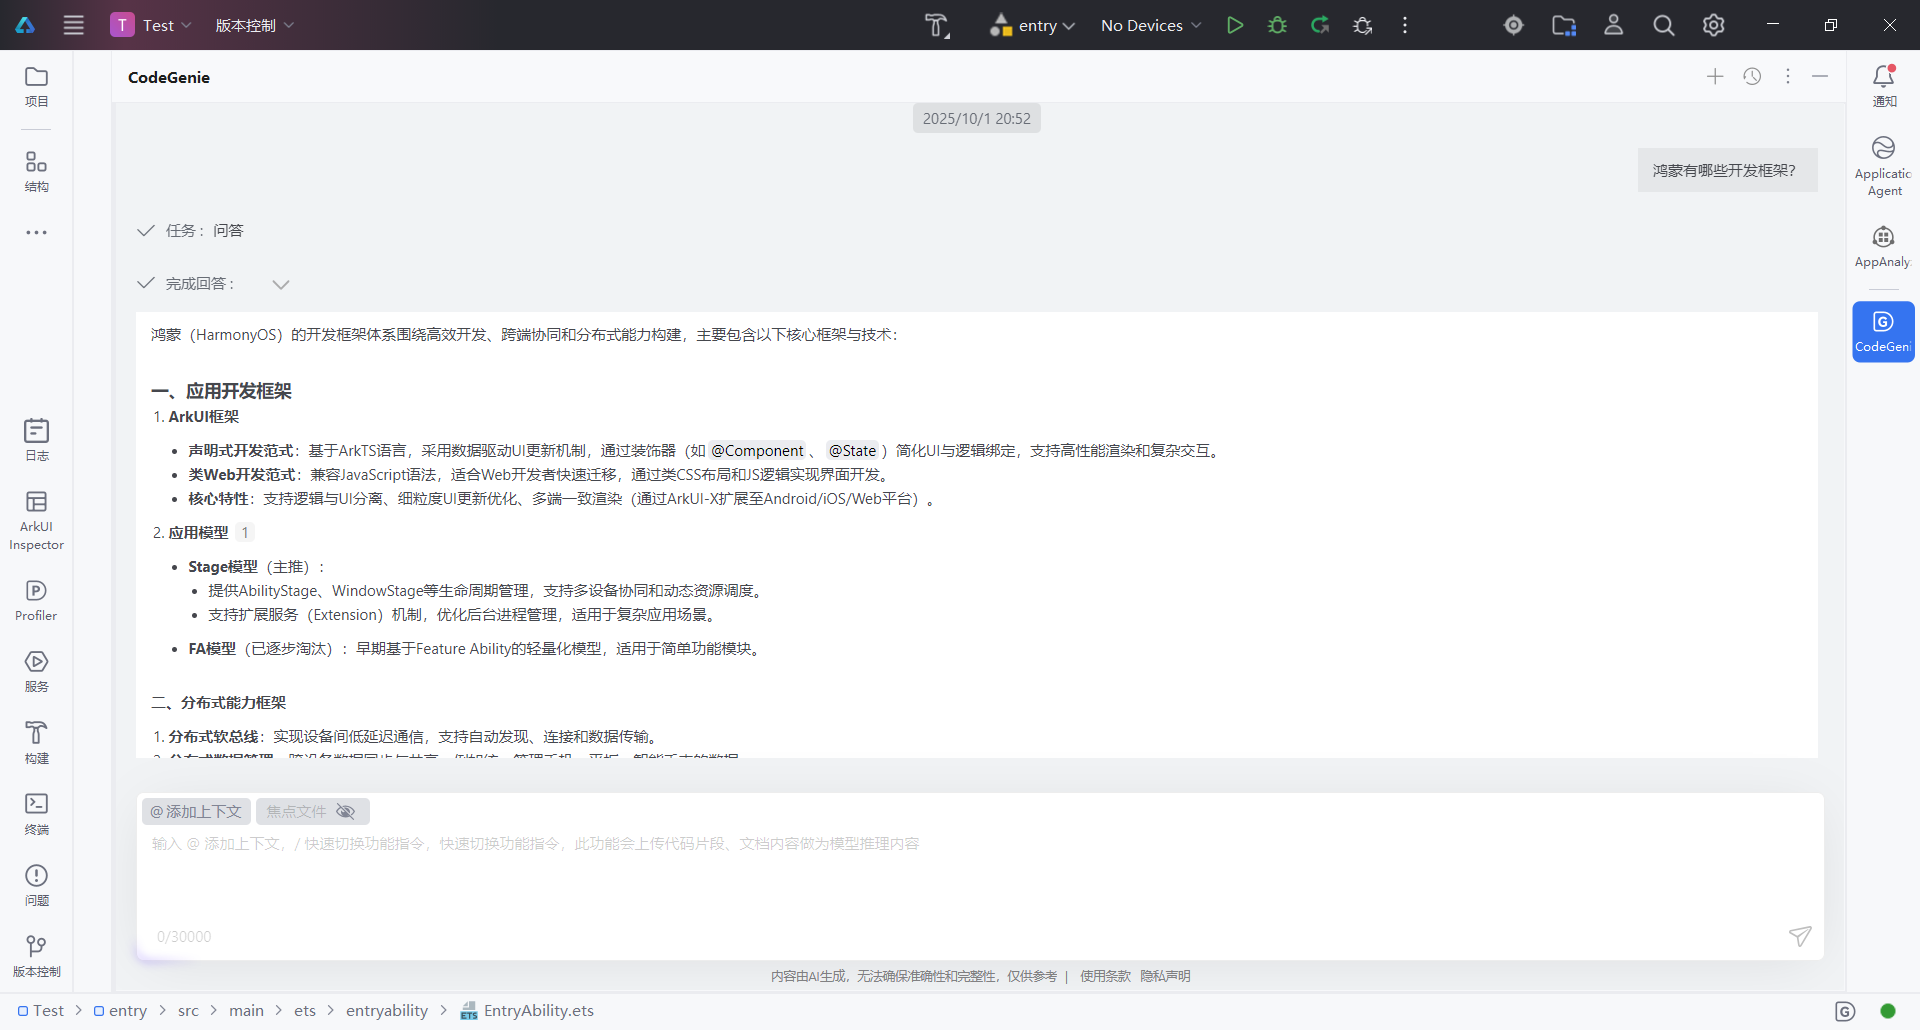
Task: Start a new CodeGenie chat
Action: coord(1715,77)
